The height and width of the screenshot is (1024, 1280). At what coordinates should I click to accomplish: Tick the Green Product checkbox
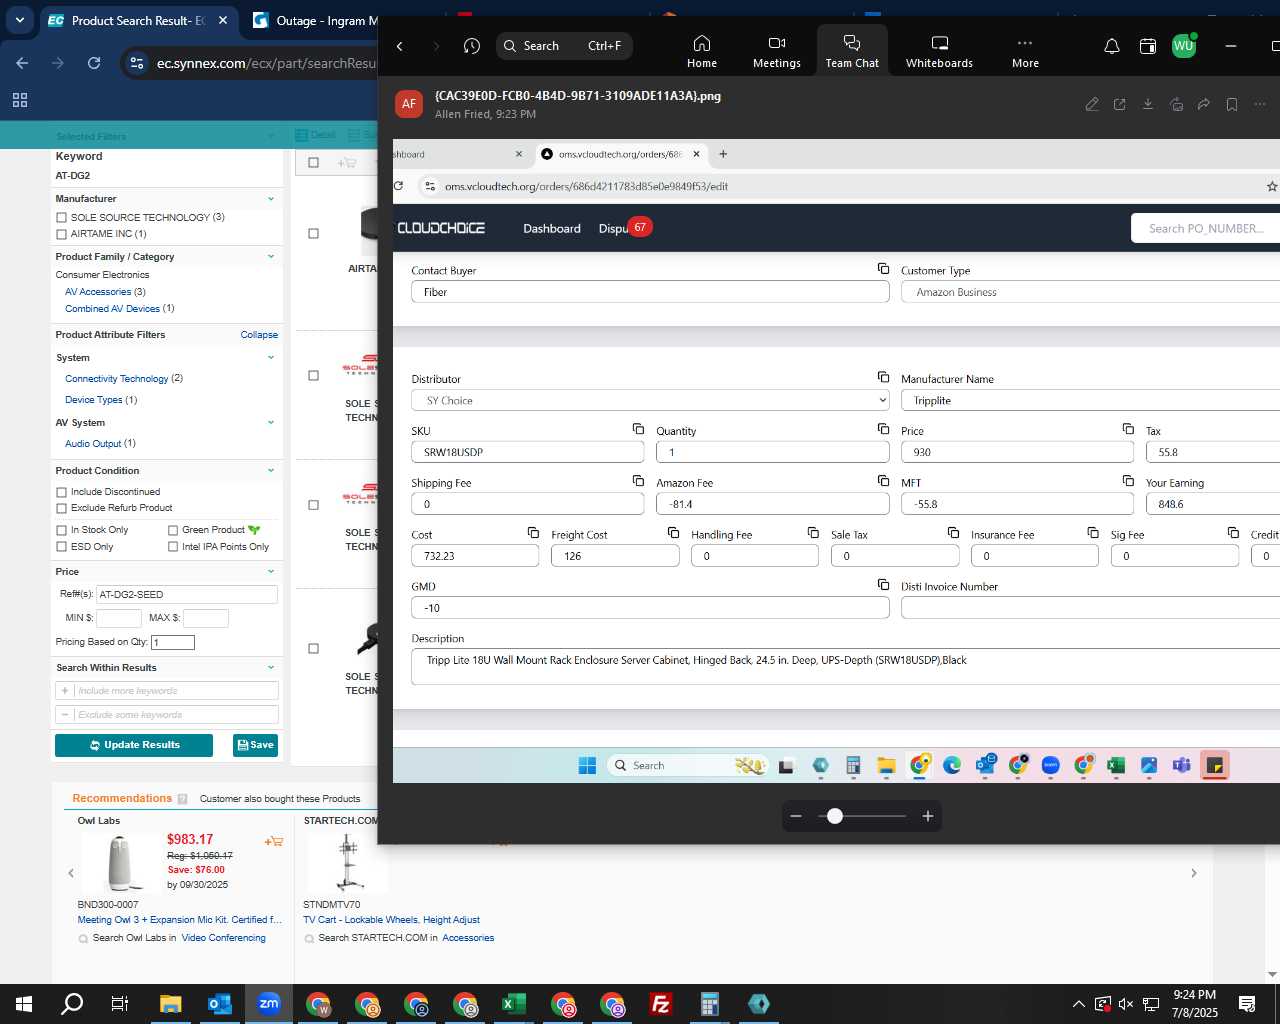pyautogui.click(x=173, y=530)
